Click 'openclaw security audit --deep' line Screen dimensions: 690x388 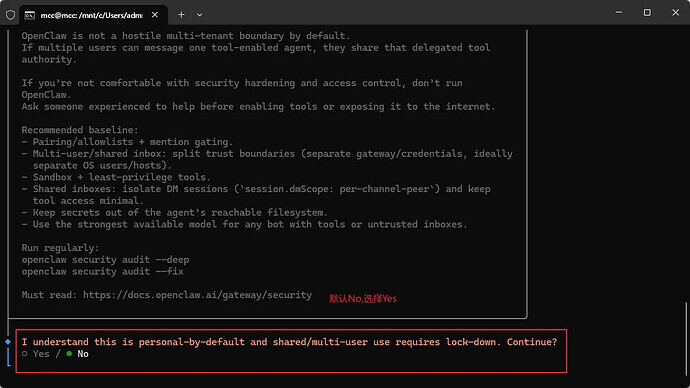tap(105, 260)
